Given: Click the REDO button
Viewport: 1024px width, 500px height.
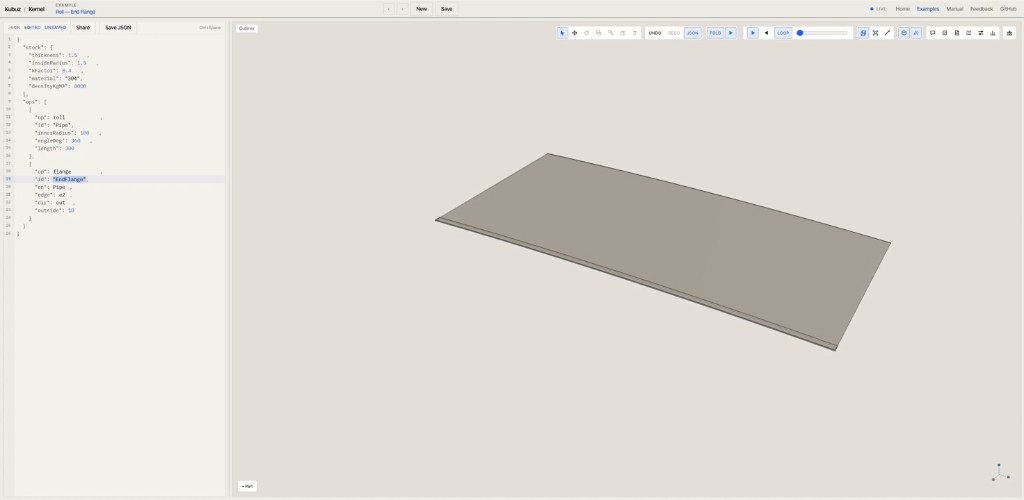Looking at the screenshot, I should (674, 33).
